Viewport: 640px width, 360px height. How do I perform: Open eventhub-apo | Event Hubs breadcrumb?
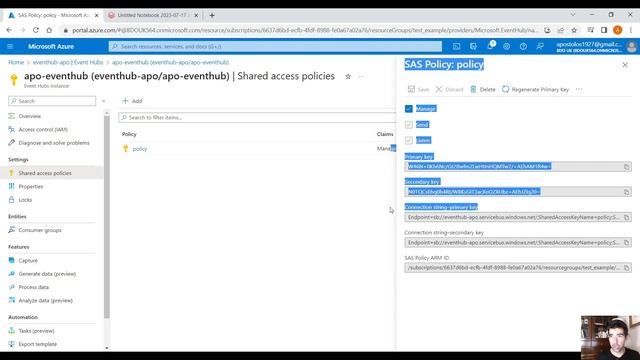(x=68, y=62)
